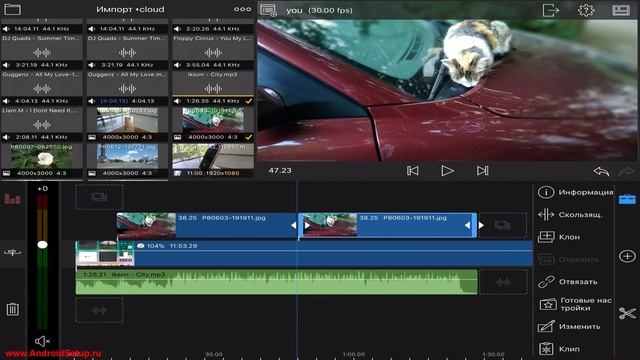Tap the empty audio slot after Ikson clip
This screenshot has height=360, width=640.
(503, 282)
